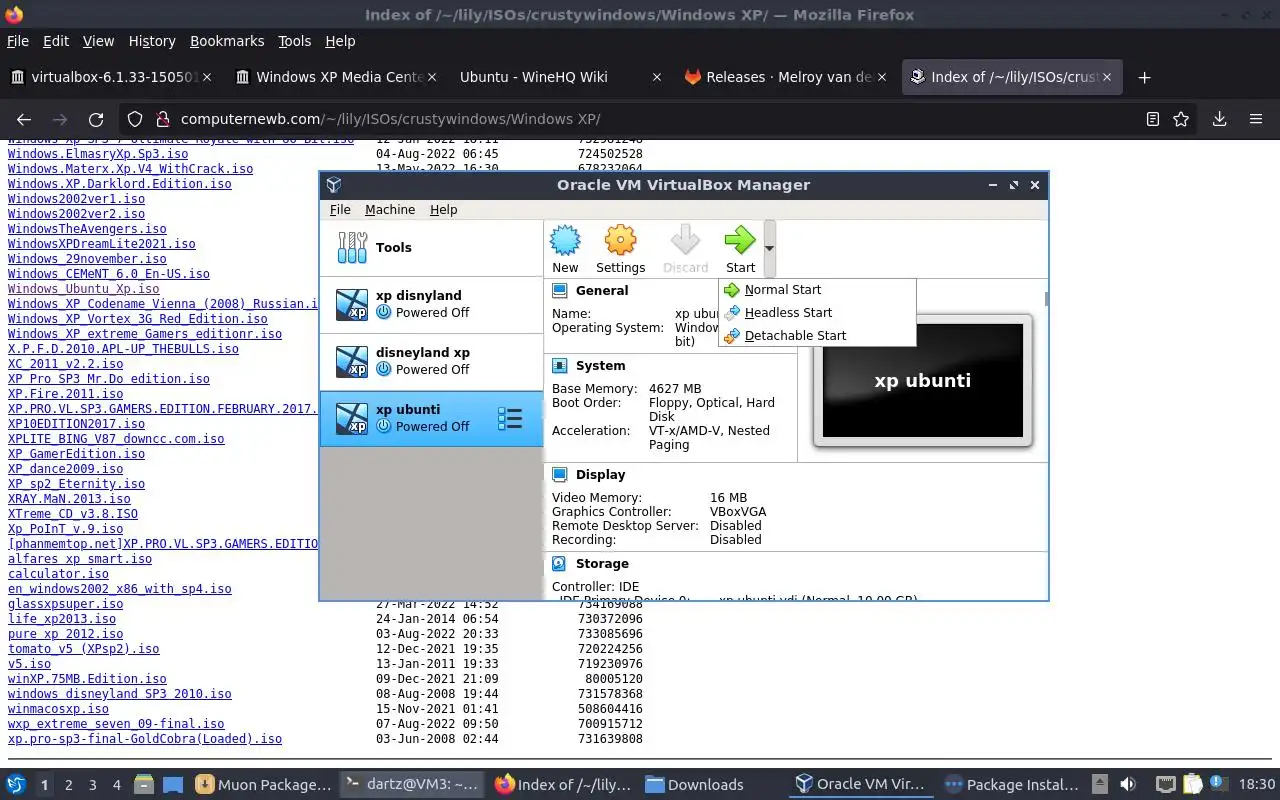
Task: Click the volume speaker tray icon
Action: click(x=1128, y=785)
